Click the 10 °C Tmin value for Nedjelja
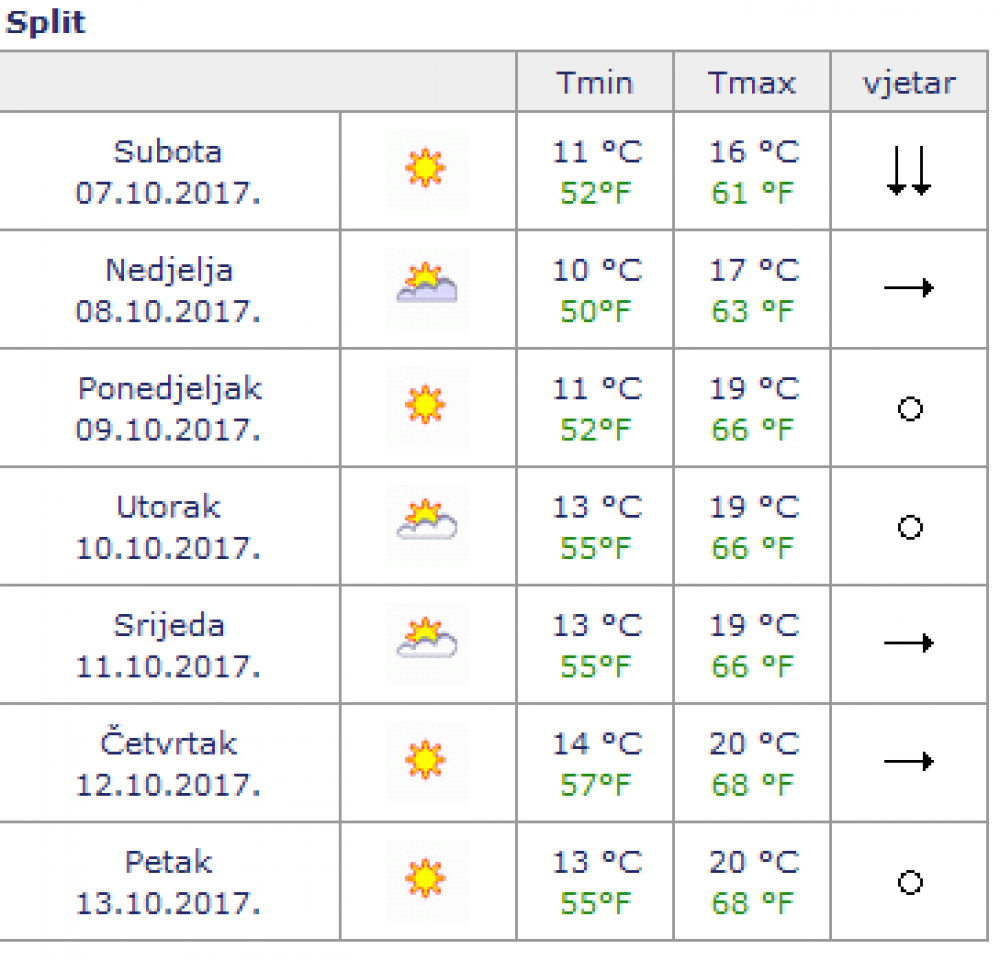 click(597, 270)
